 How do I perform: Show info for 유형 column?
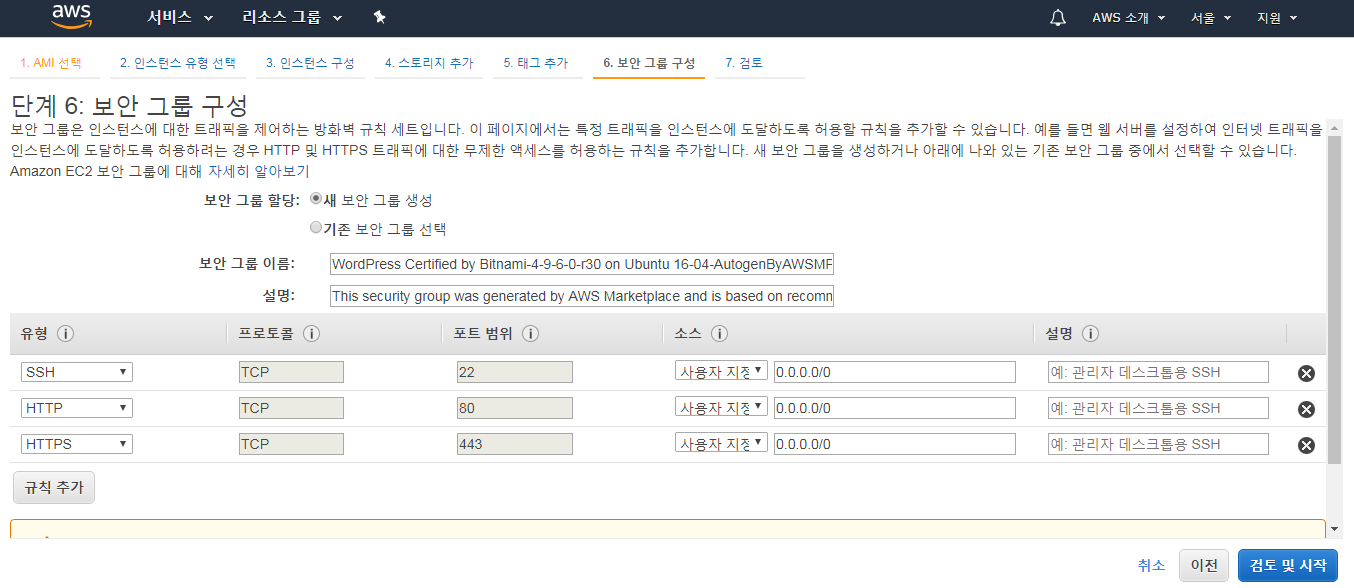click(66, 334)
